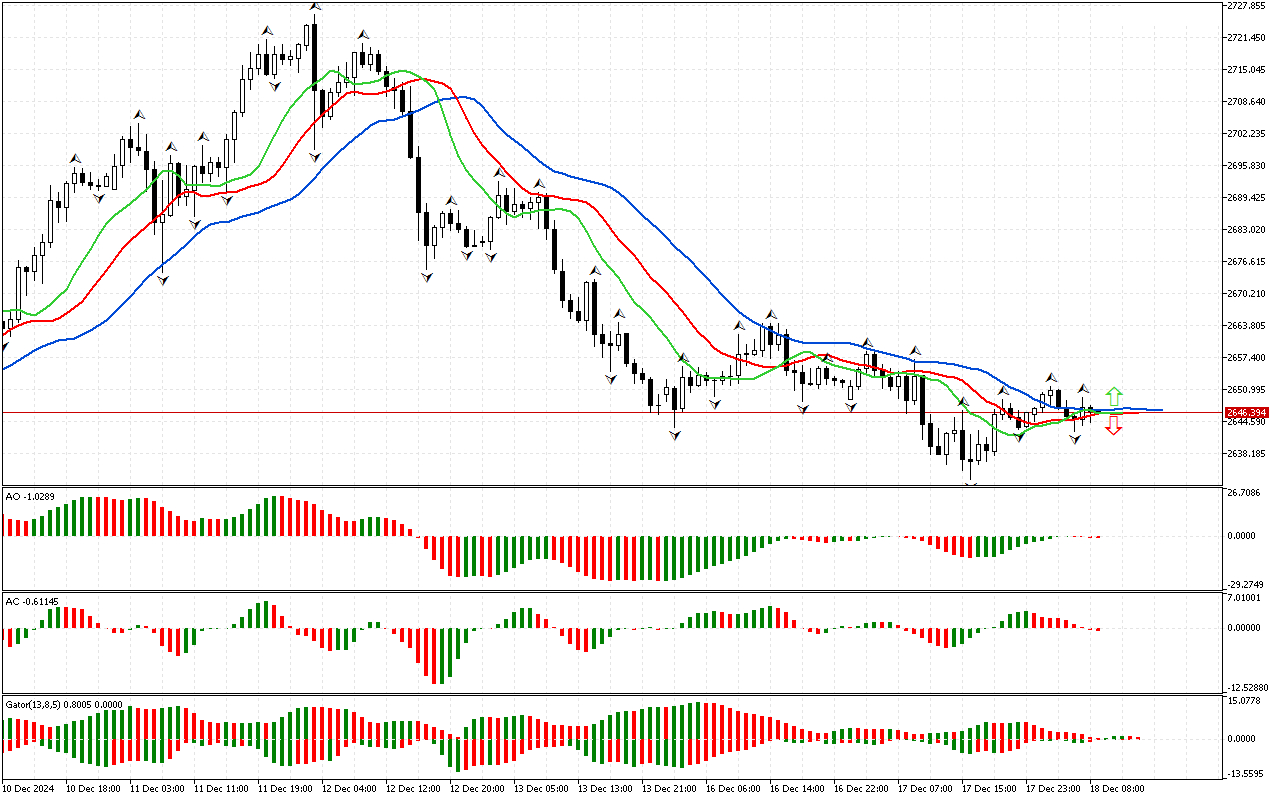Click the 15.0778 value on Gator scale
Screen dimensions: 1280x800
1244,701
